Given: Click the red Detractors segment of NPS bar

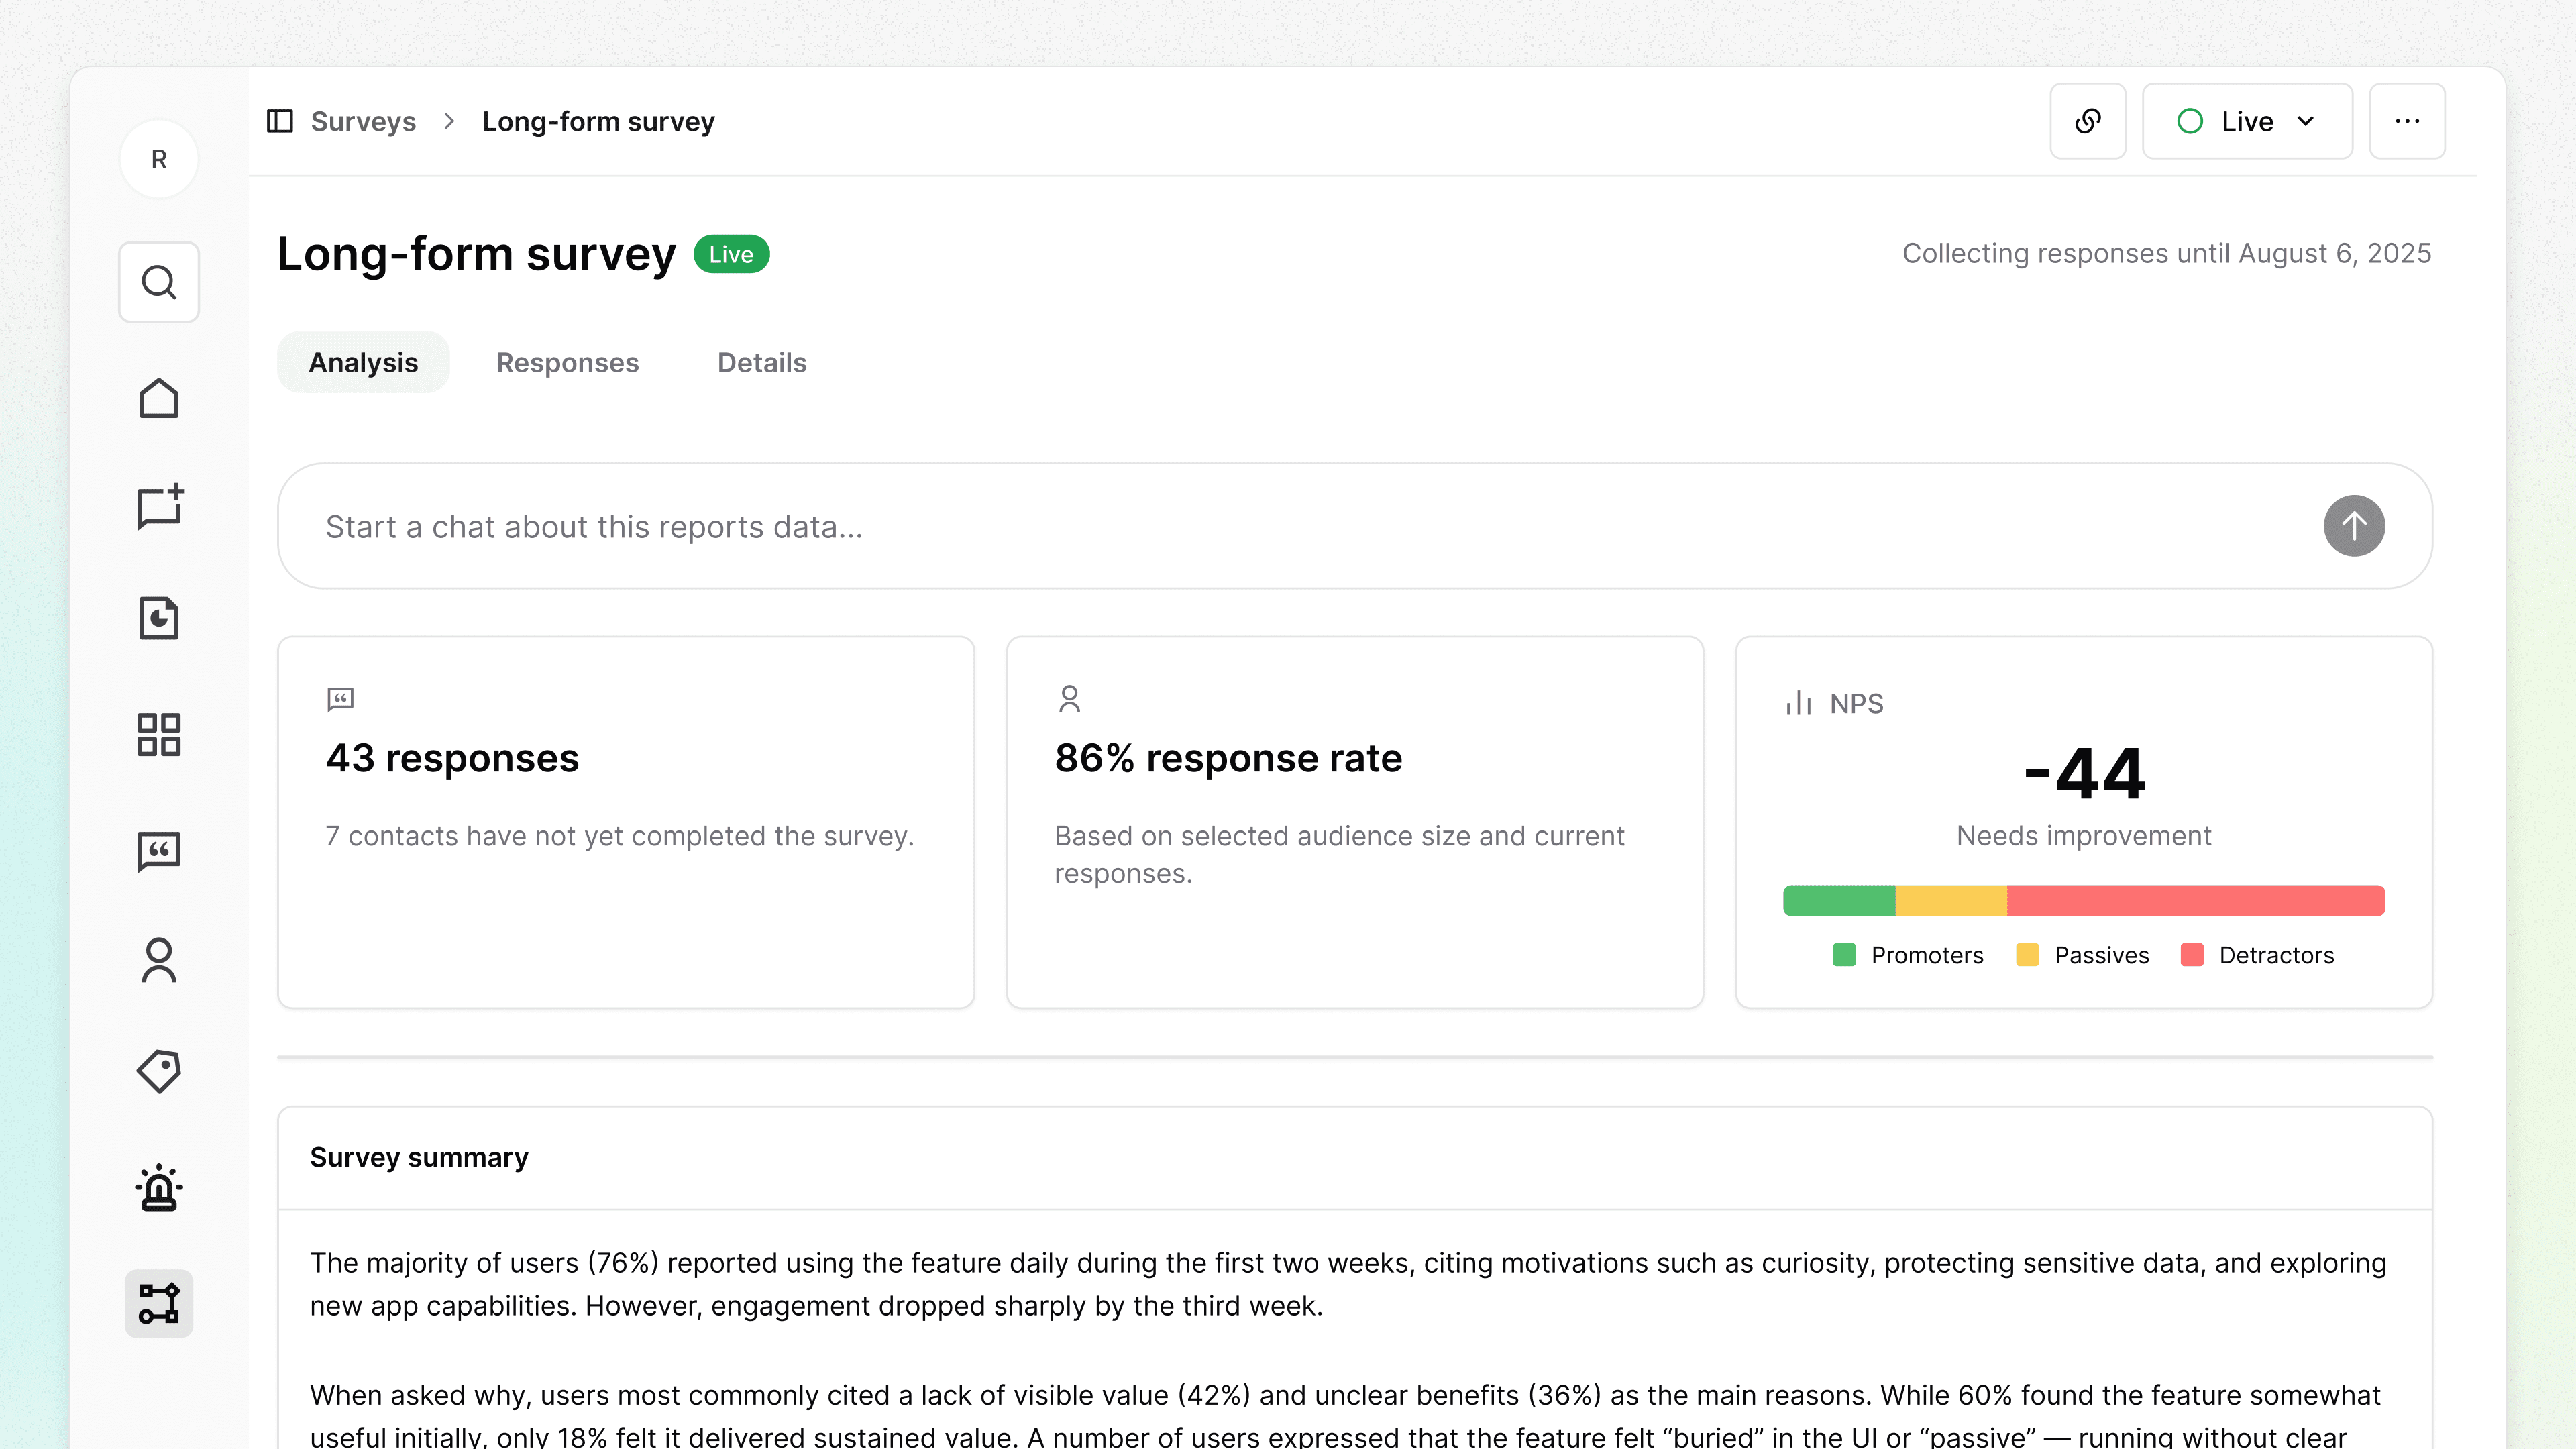Looking at the screenshot, I should coord(2195,900).
